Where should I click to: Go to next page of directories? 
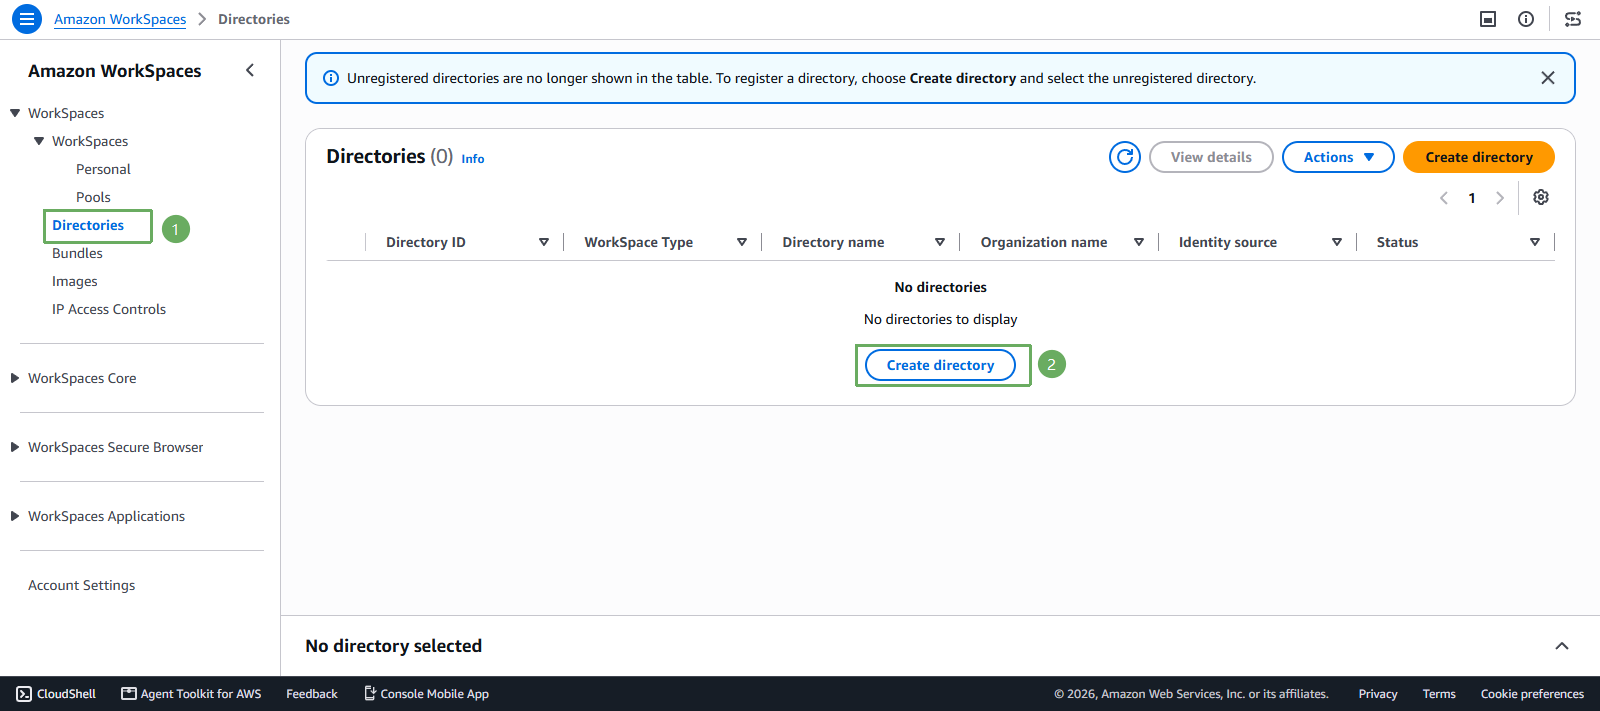(x=1500, y=198)
